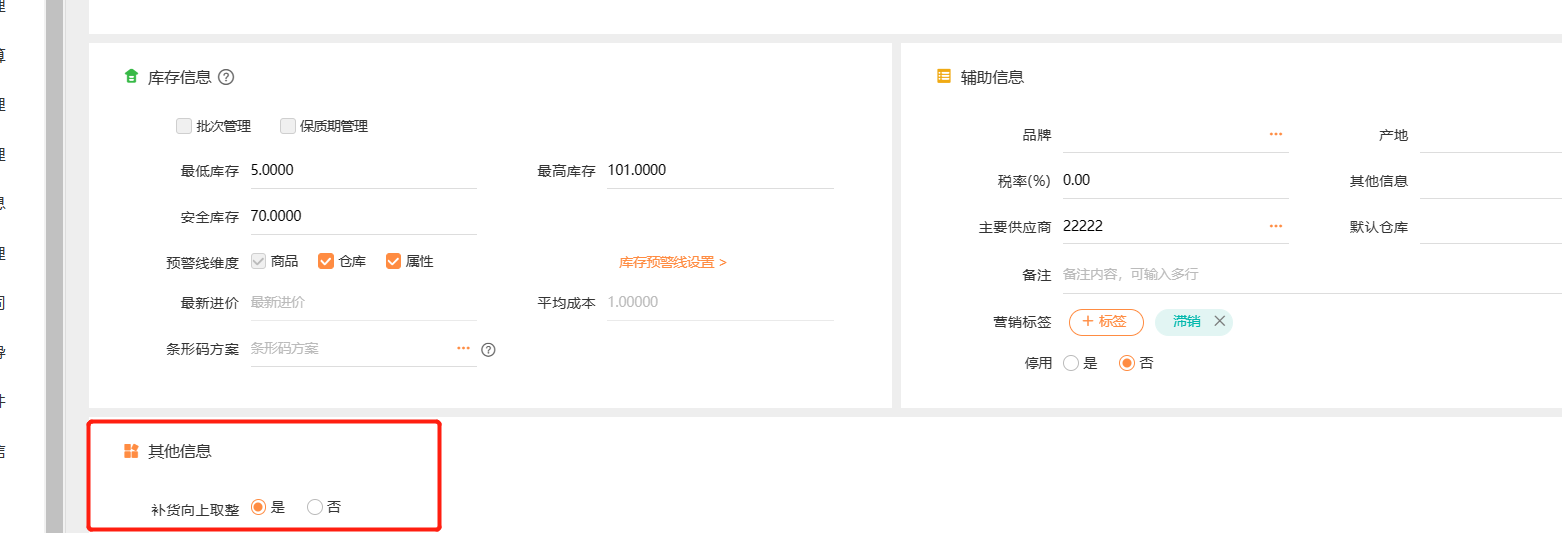The image size is (1562, 533).
Task: Open the 库存预警线设置 link
Action: tap(673, 262)
